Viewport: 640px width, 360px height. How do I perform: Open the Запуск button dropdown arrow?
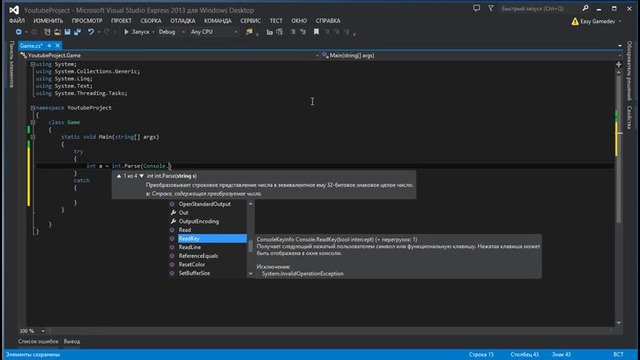pyautogui.click(x=153, y=32)
